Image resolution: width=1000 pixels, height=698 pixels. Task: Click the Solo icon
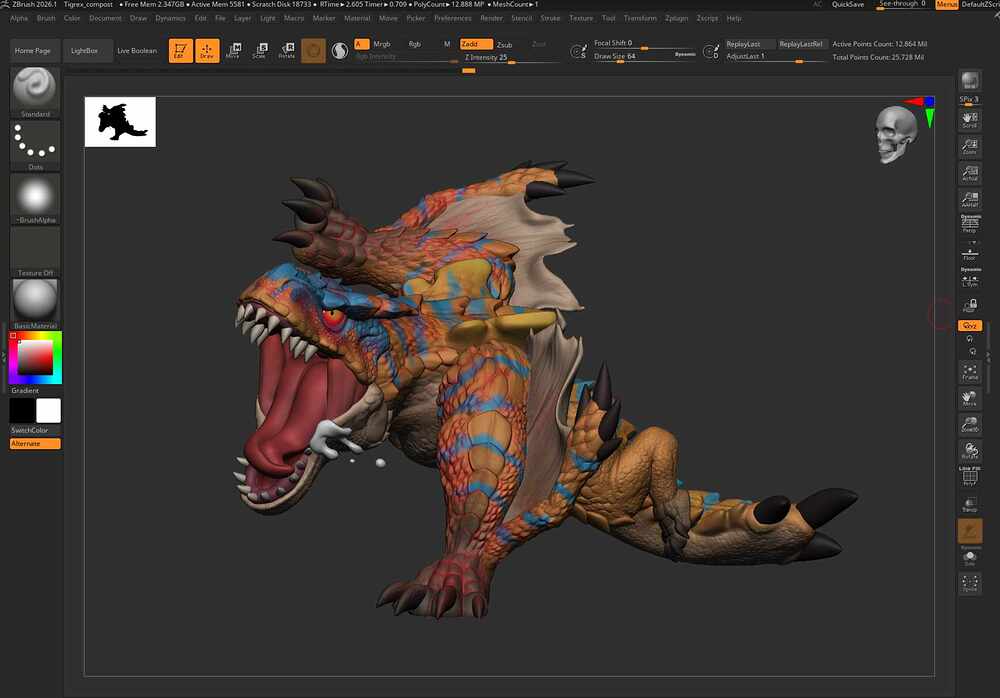tap(970, 558)
